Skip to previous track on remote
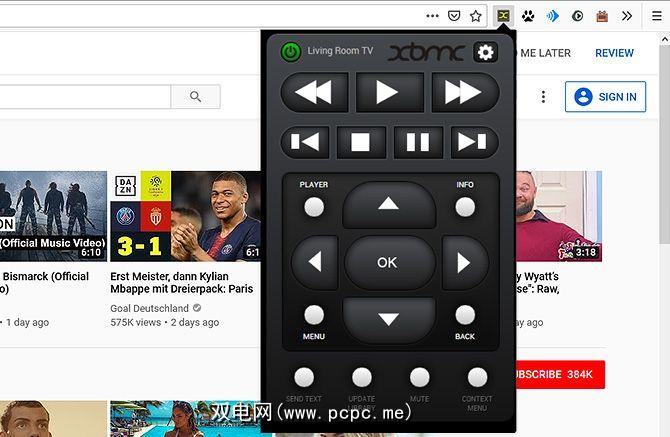Screen dimensions: 670x437 coord(305,142)
